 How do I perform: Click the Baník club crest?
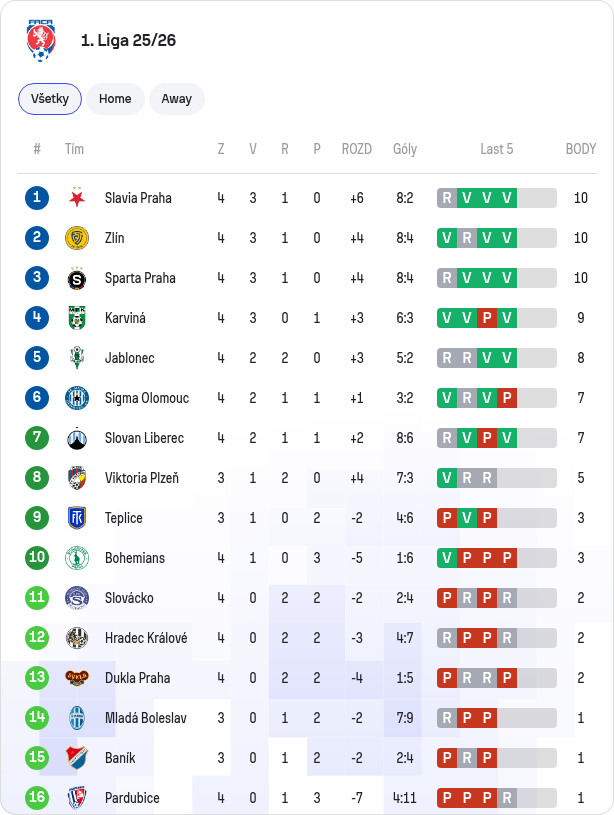(77, 758)
